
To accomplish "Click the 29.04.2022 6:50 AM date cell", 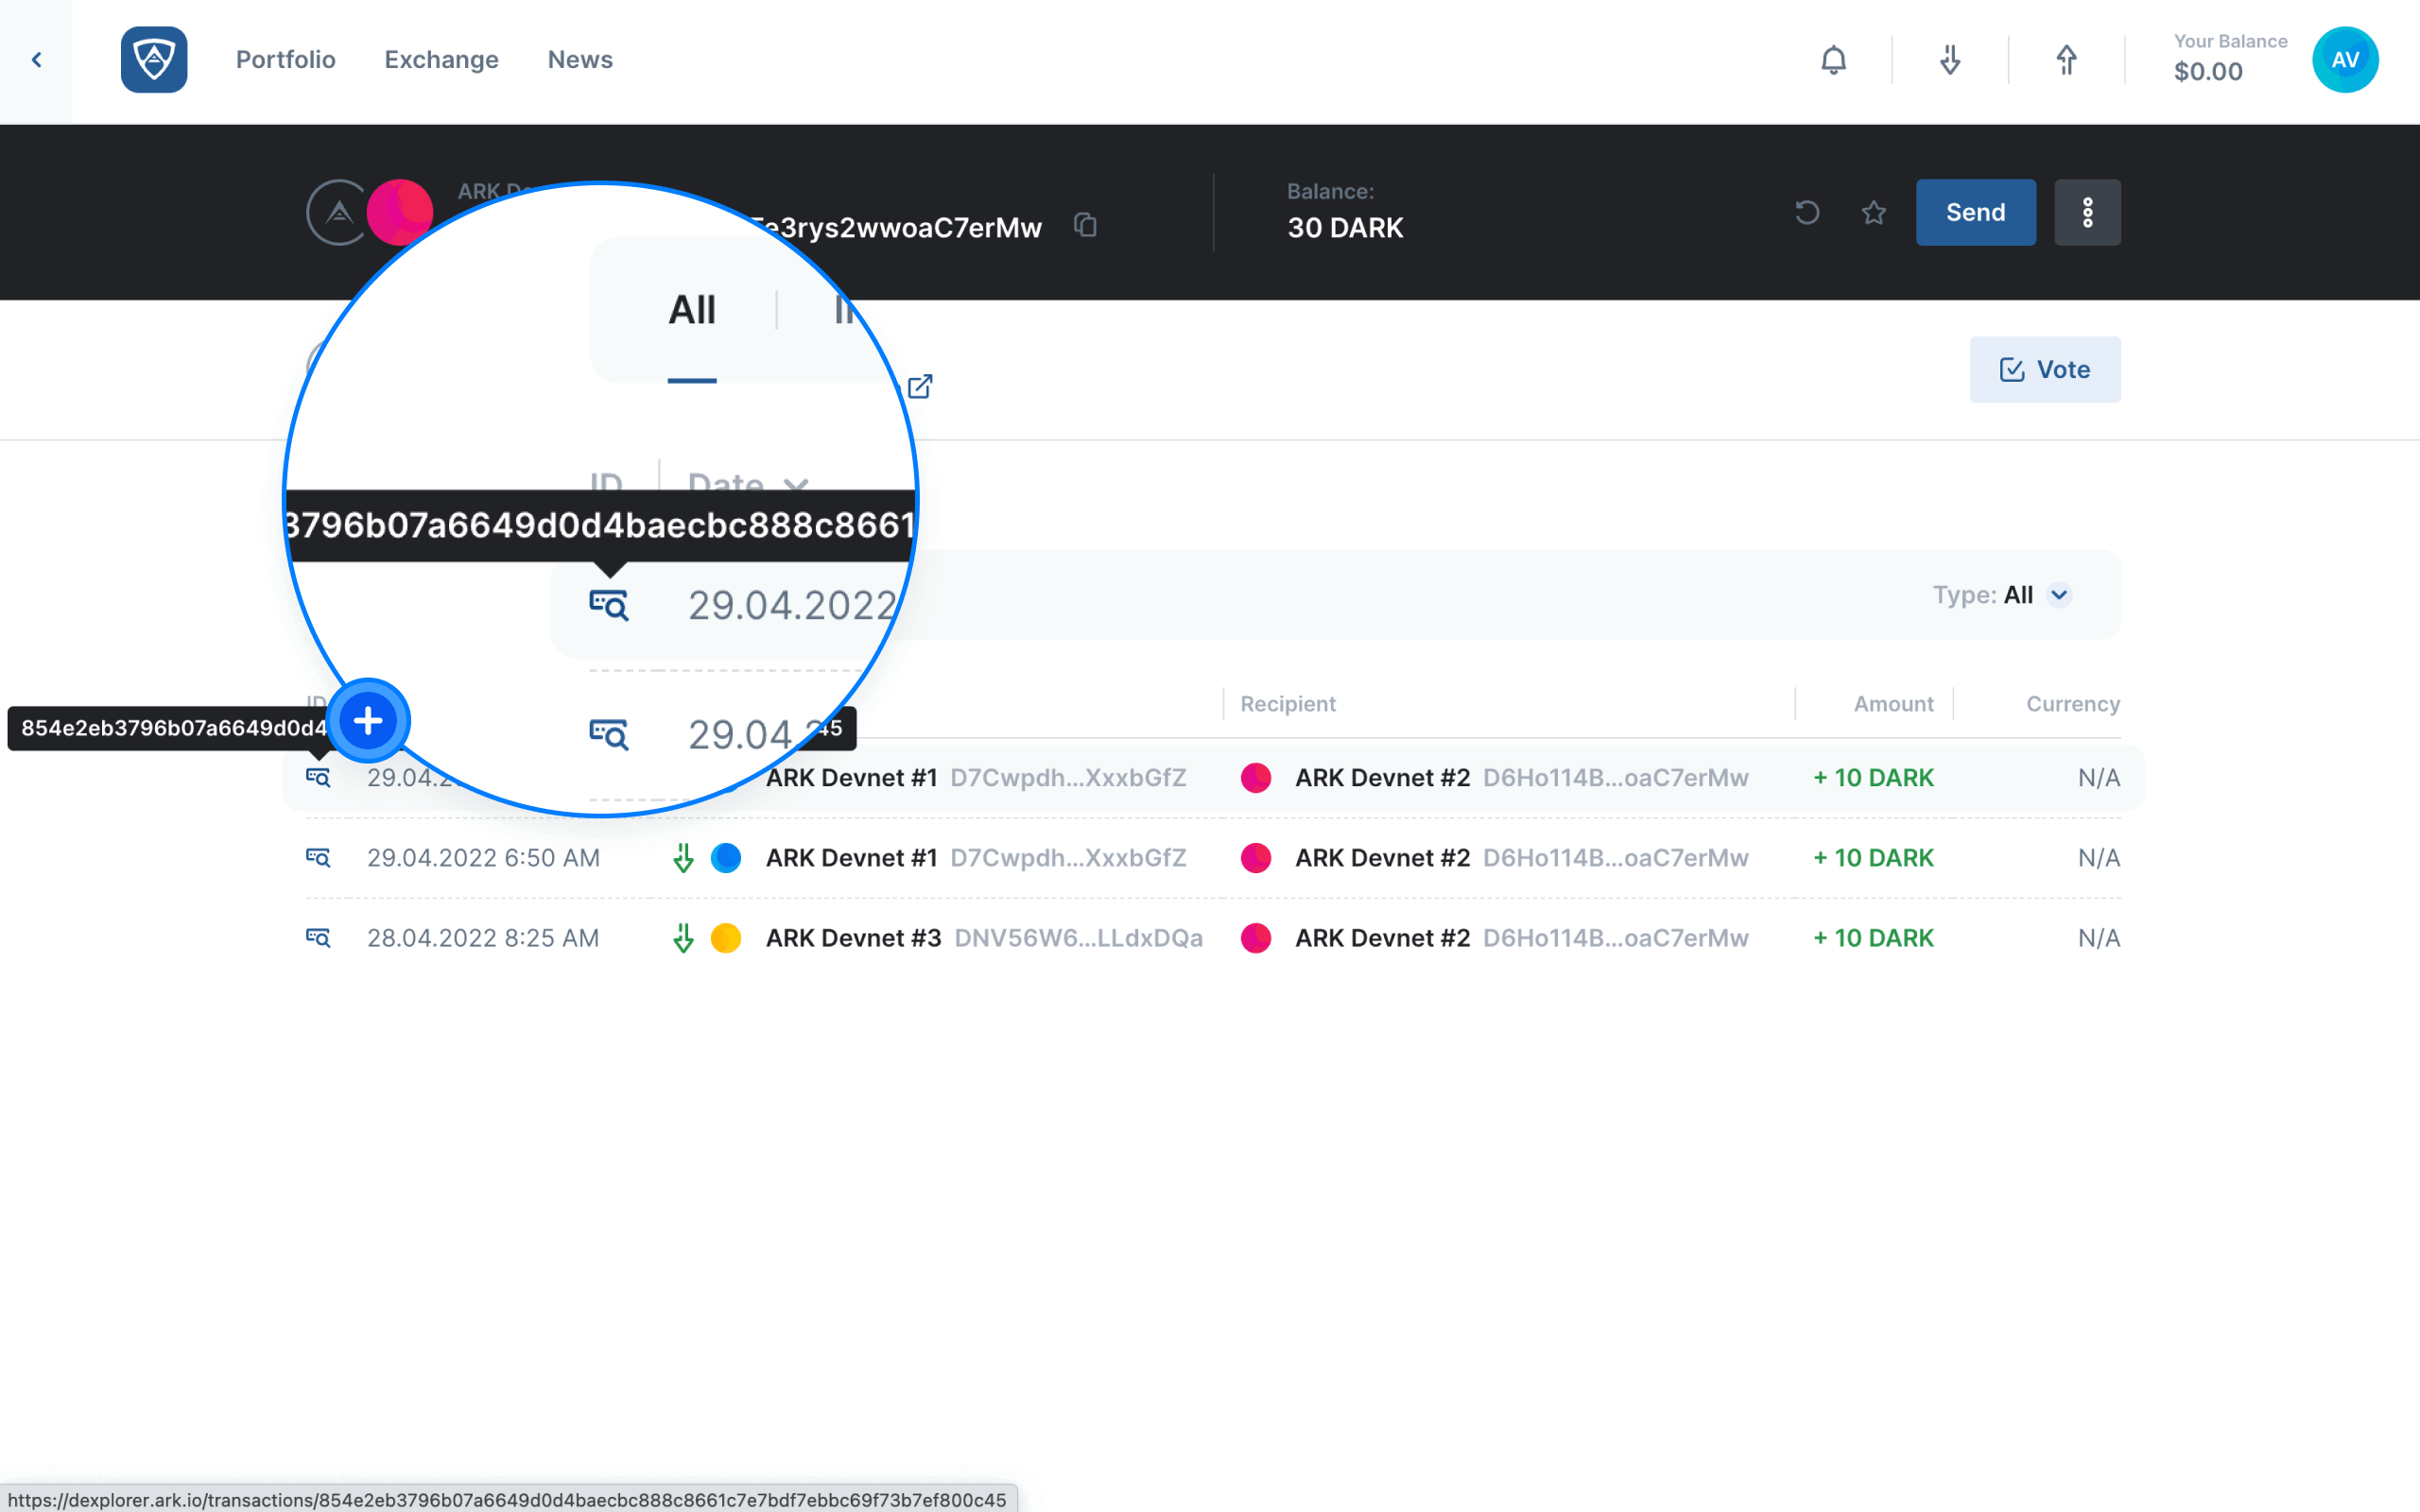I will (x=483, y=858).
